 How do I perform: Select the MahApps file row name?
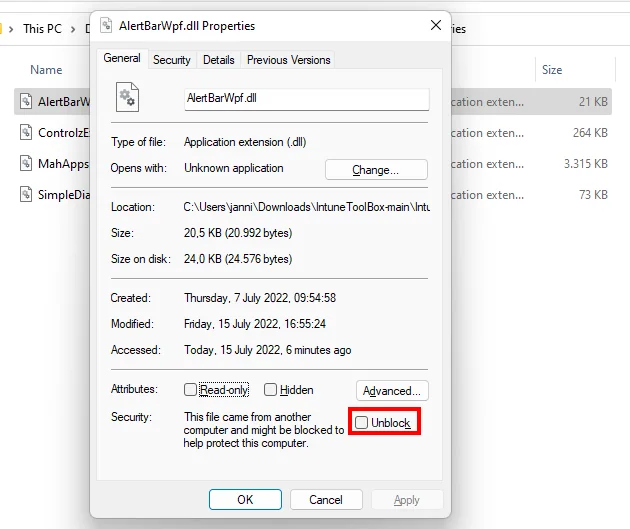pyautogui.click(x=63, y=163)
